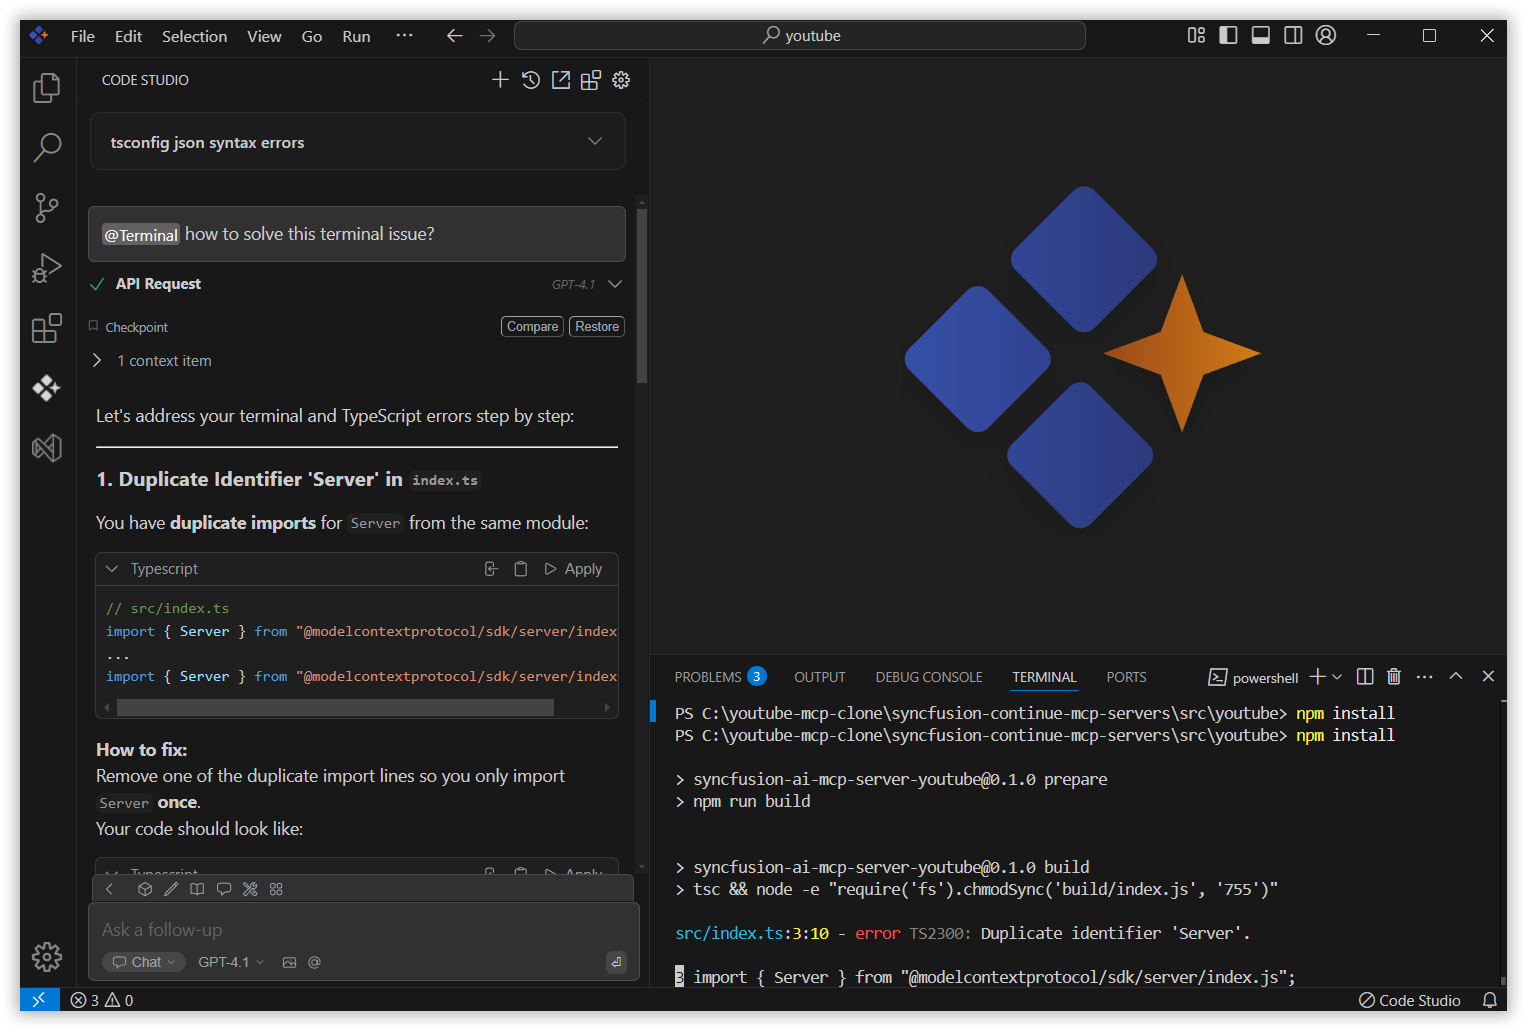This screenshot has width=1527, height=1031.
Task: Open the Accounts icon in title bar
Action: coord(1326,35)
